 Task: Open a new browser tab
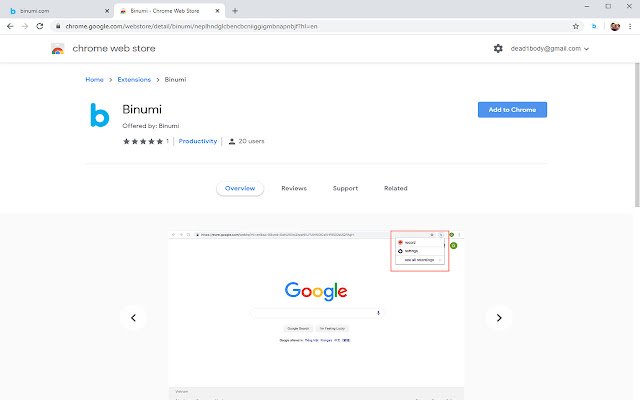235,11
